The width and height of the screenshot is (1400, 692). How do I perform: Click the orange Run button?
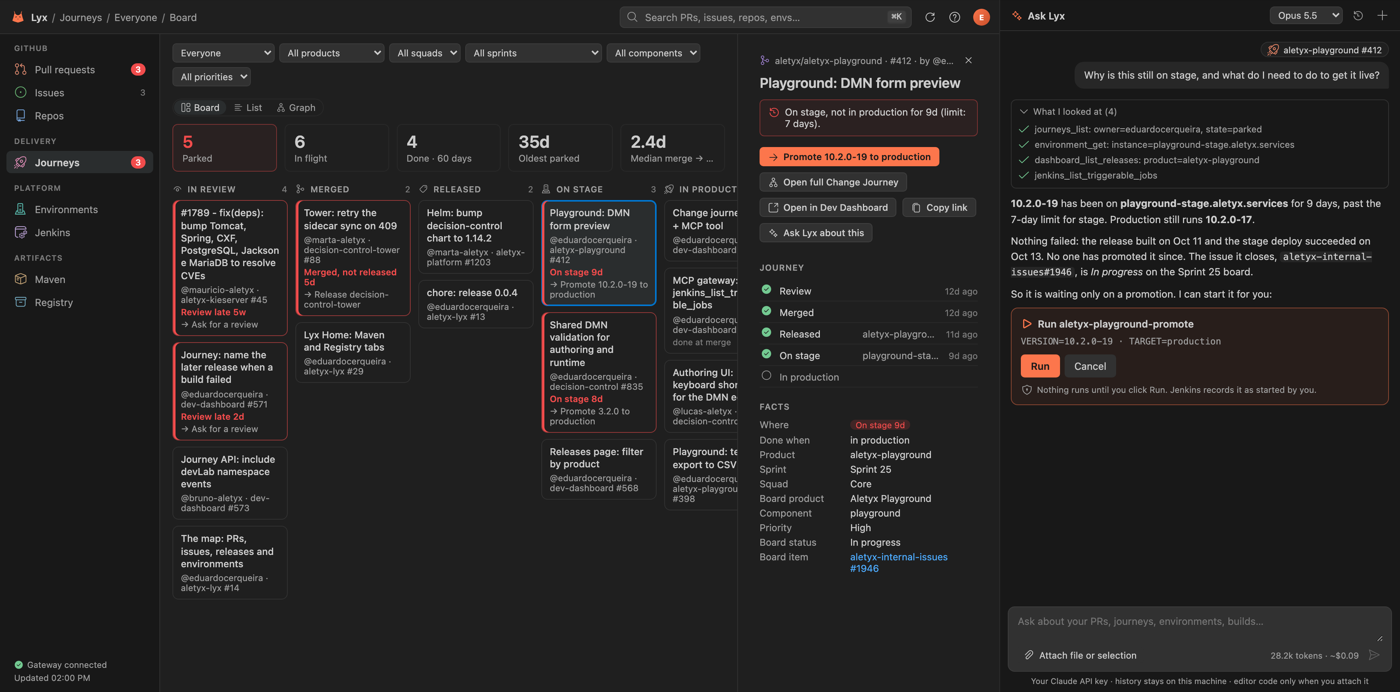pos(1040,366)
